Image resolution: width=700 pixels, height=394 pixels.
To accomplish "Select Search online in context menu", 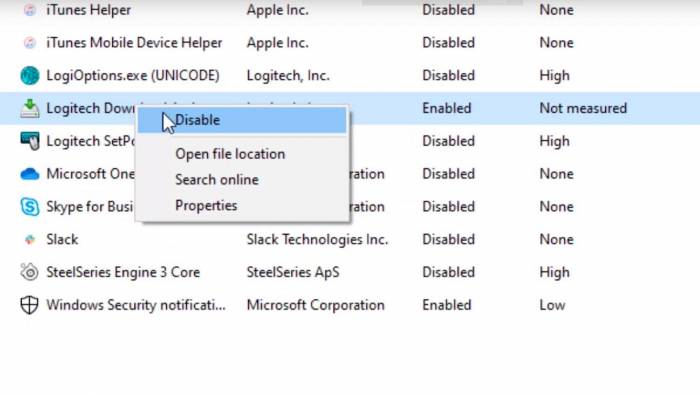I will click(x=217, y=180).
